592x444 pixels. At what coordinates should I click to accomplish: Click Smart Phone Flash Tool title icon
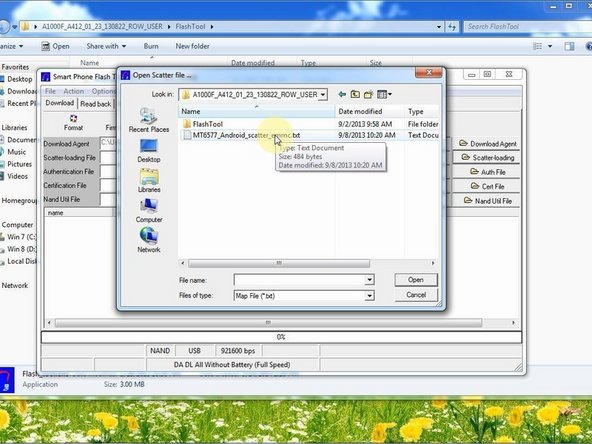(x=46, y=77)
